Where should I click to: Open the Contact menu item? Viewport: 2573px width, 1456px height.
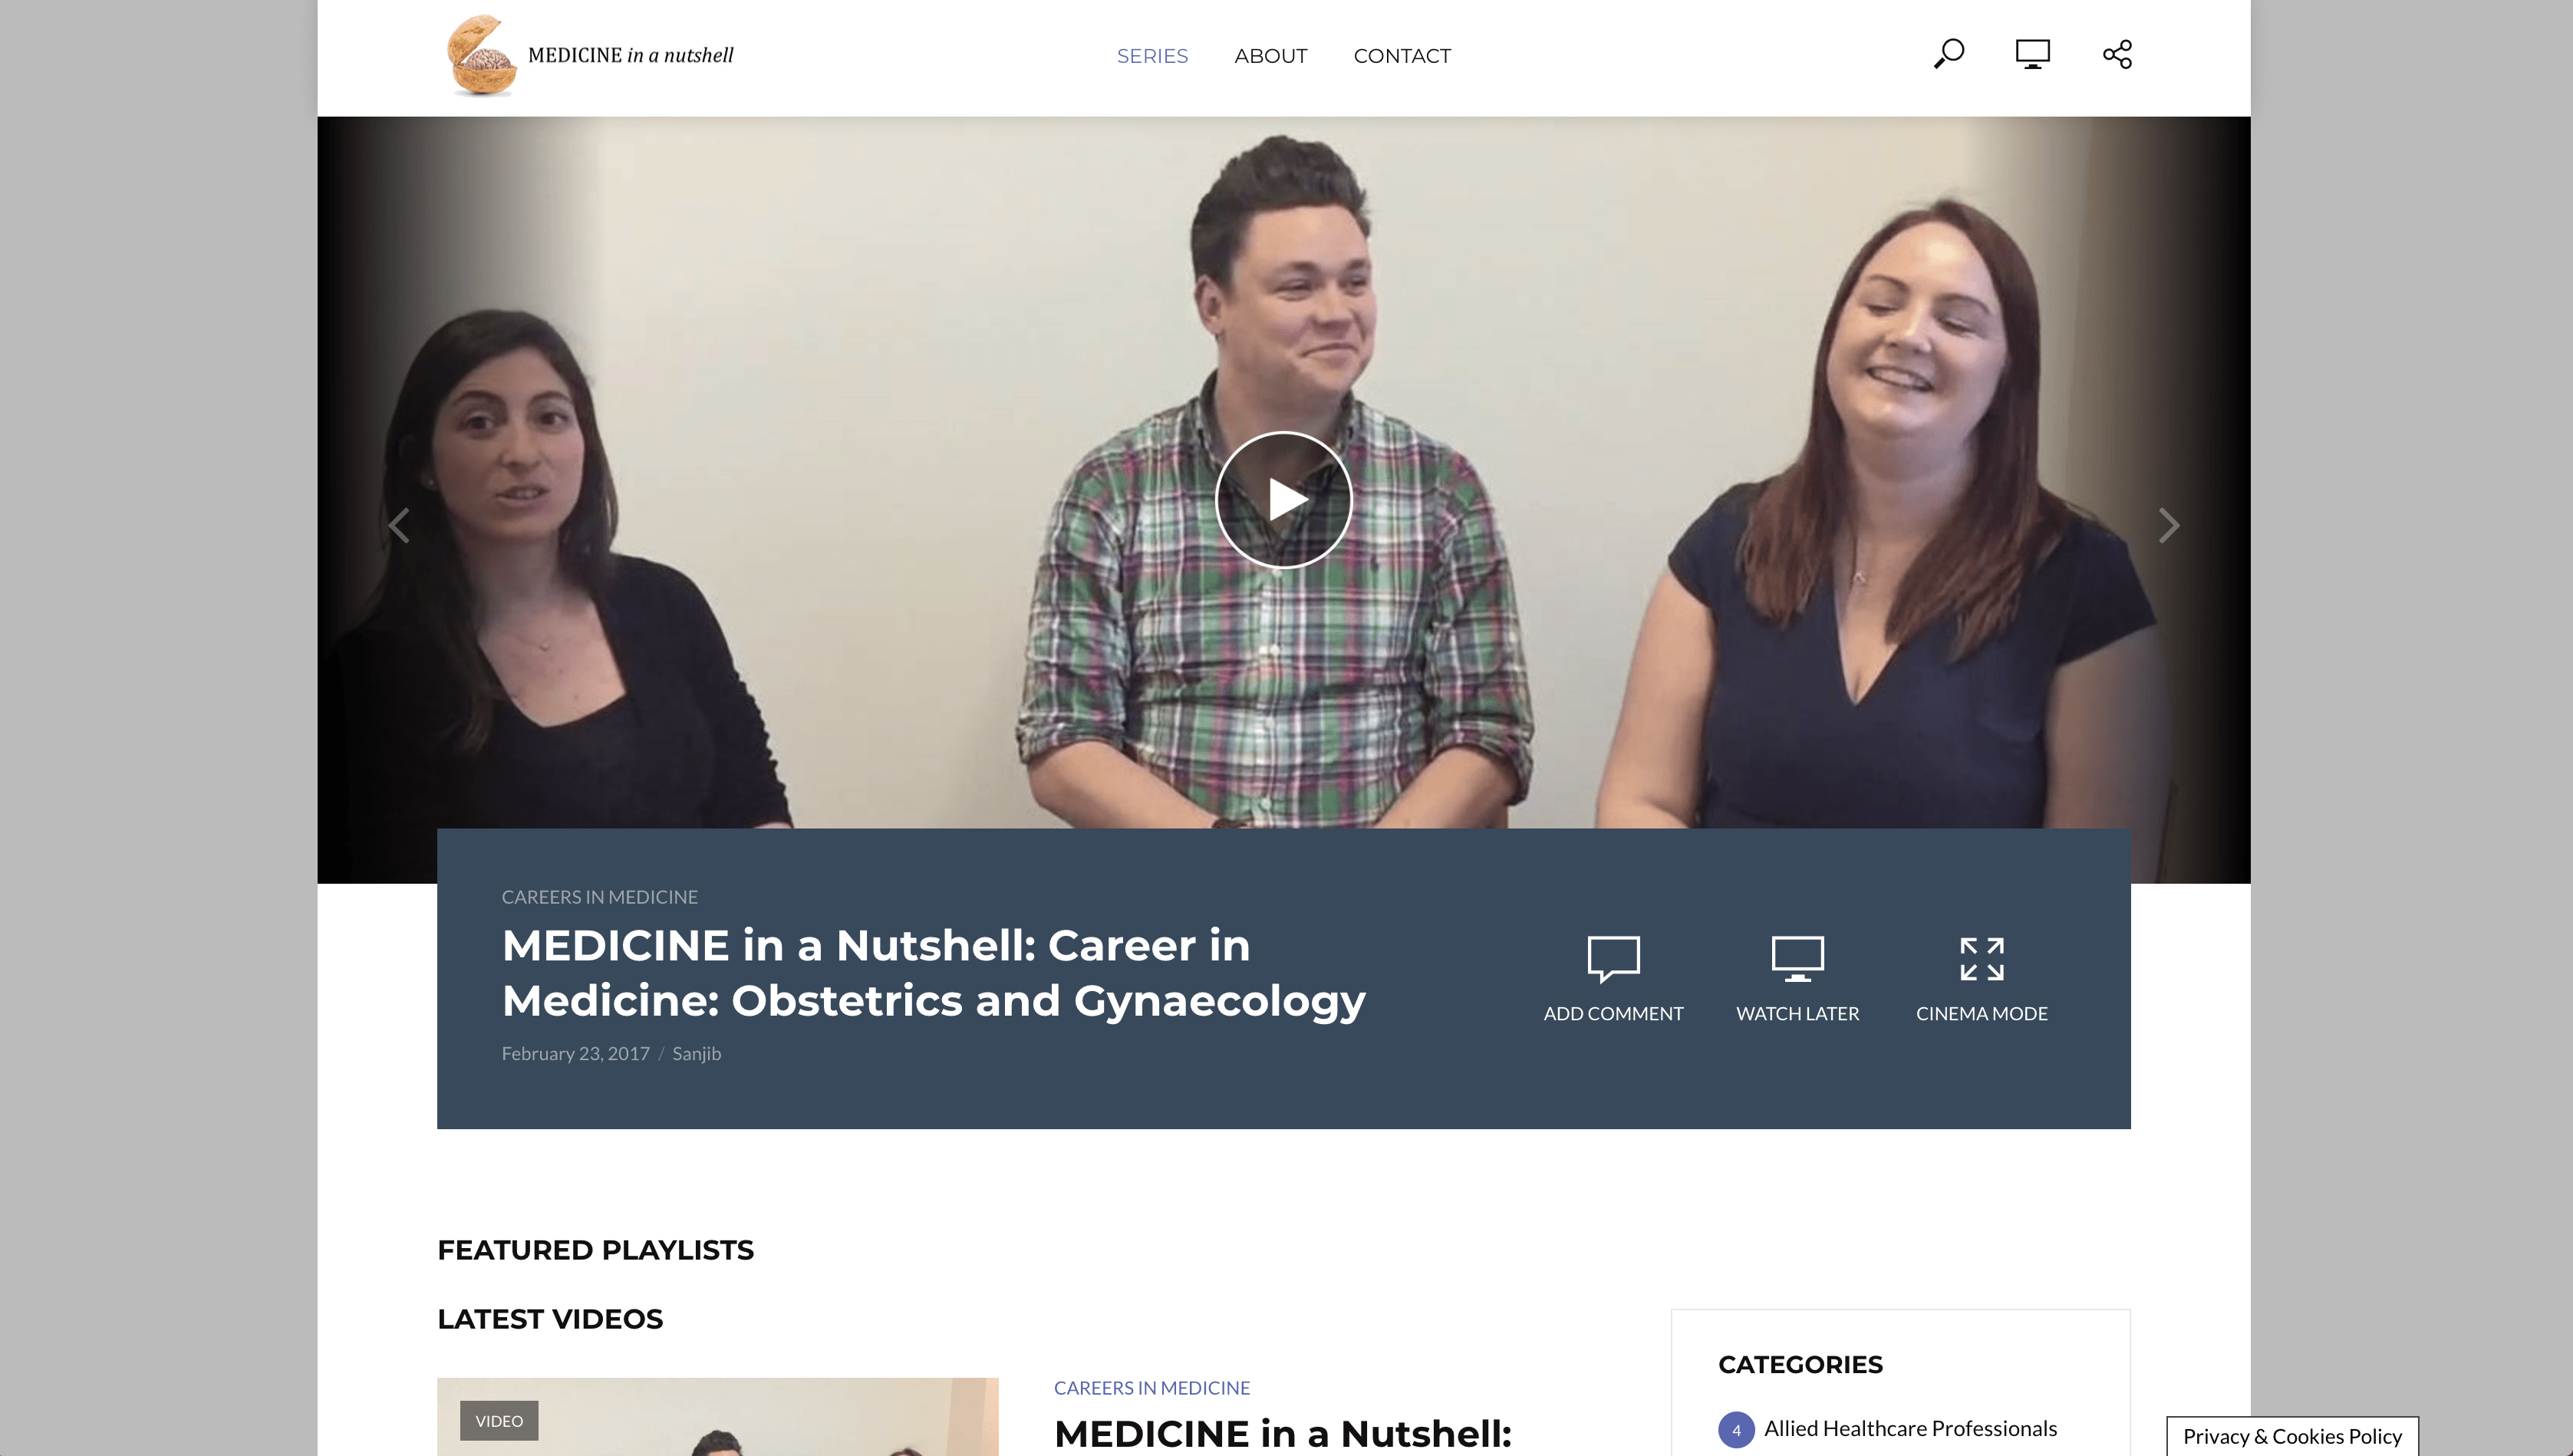1401,56
